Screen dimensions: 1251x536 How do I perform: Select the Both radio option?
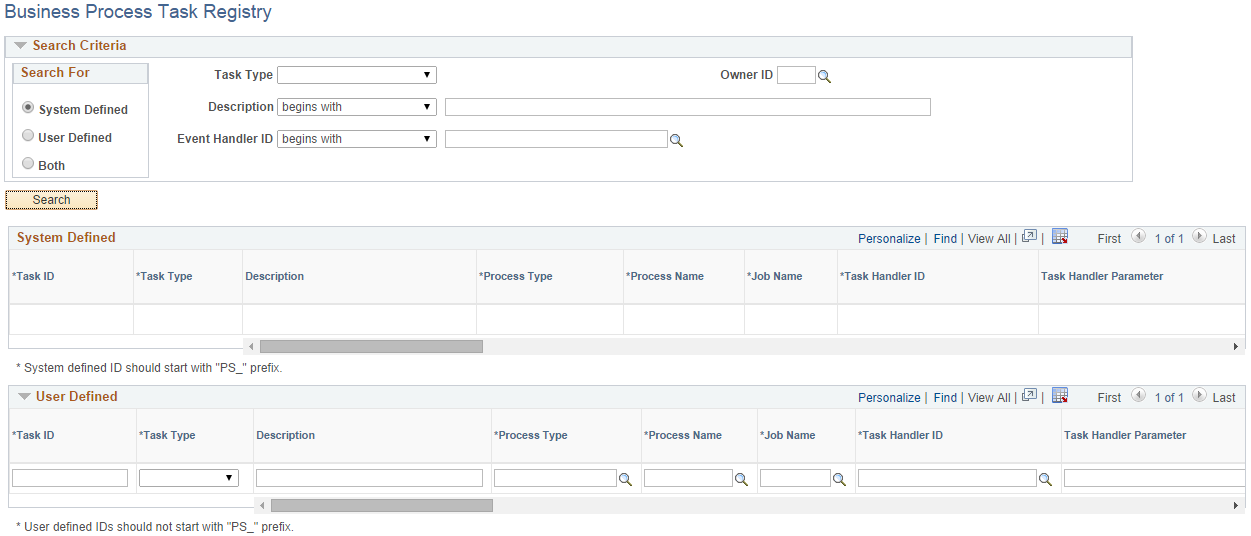[28, 164]
